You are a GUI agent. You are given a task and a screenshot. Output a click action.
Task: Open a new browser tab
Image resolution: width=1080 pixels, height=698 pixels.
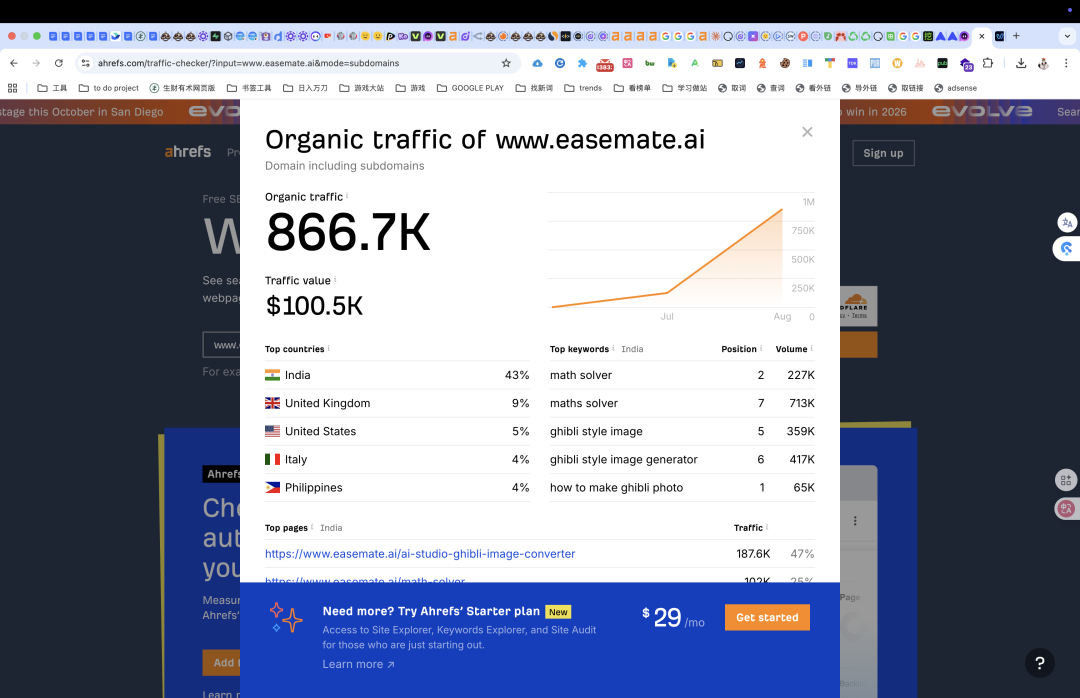tap(1016, 36)
